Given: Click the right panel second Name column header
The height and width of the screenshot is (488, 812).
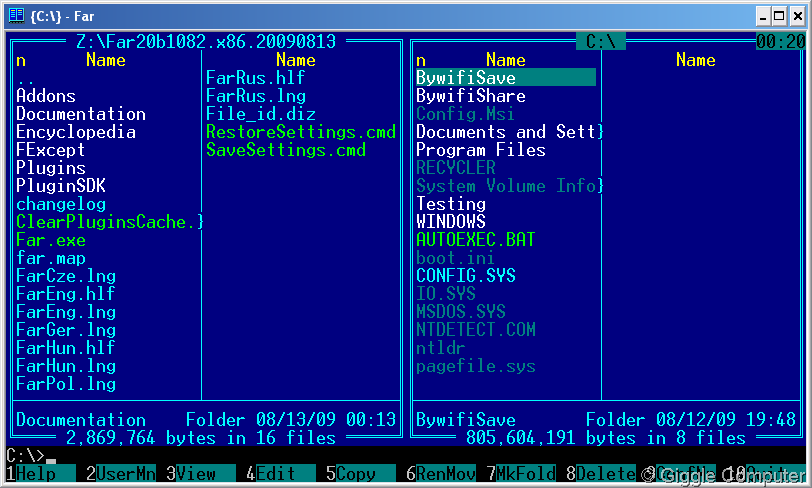Looking at the screenshot, I should [695, 60].
